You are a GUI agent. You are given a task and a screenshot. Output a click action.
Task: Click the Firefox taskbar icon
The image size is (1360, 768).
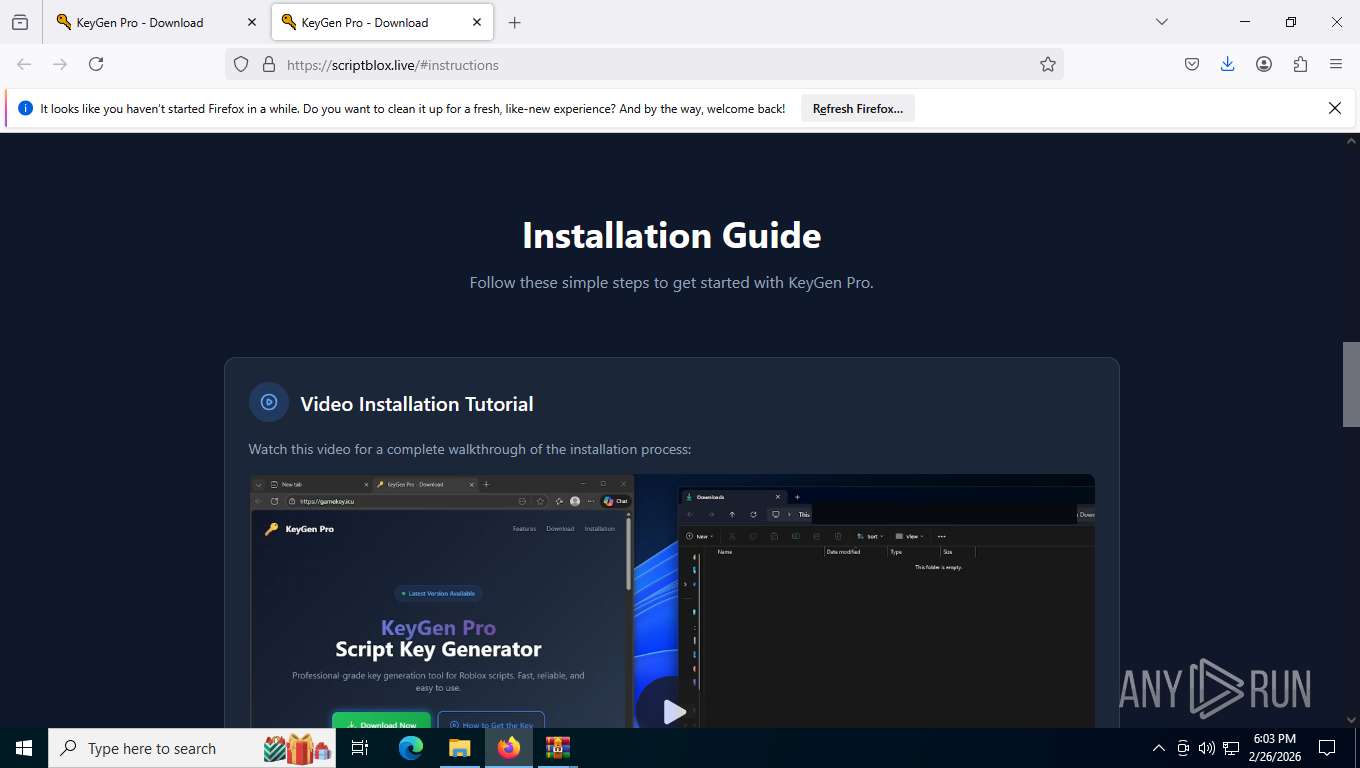coord(508,748)
